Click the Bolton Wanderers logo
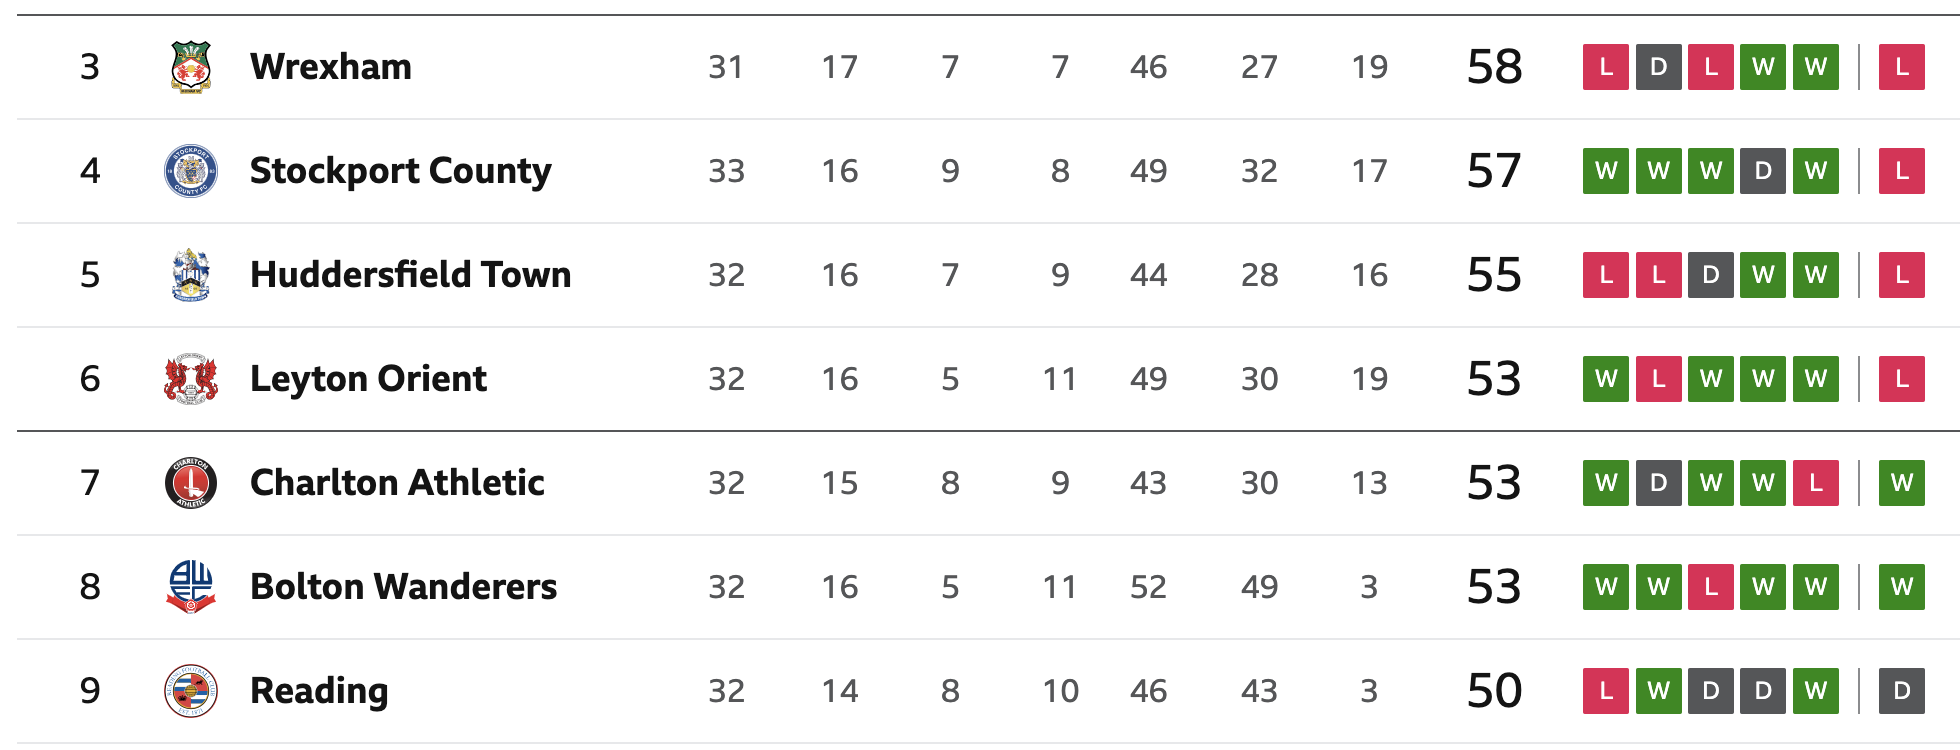This screenshot has height=750, width=1960. click(x=191, y=587)
